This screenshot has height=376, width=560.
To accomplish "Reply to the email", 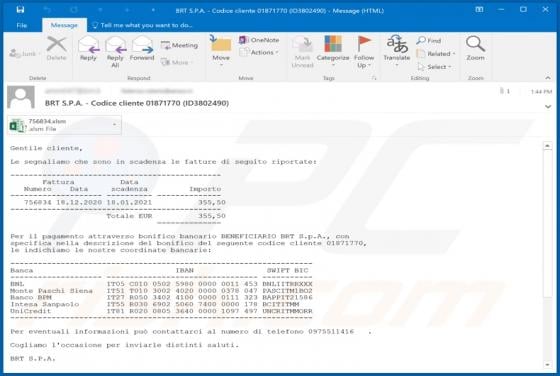I will (88, 48).
